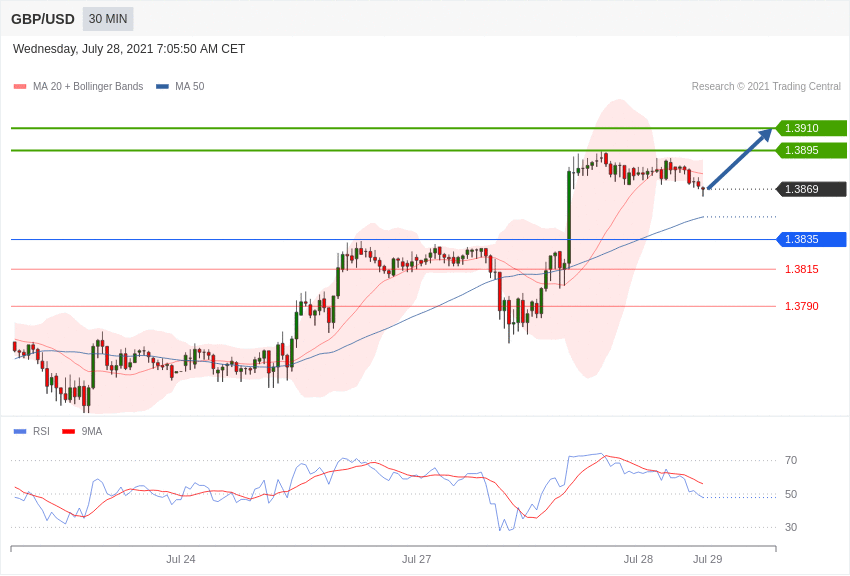Click the 1.3895 resistance price tag
This screenshot has width=850, height=576.
[x=812, y=150]
